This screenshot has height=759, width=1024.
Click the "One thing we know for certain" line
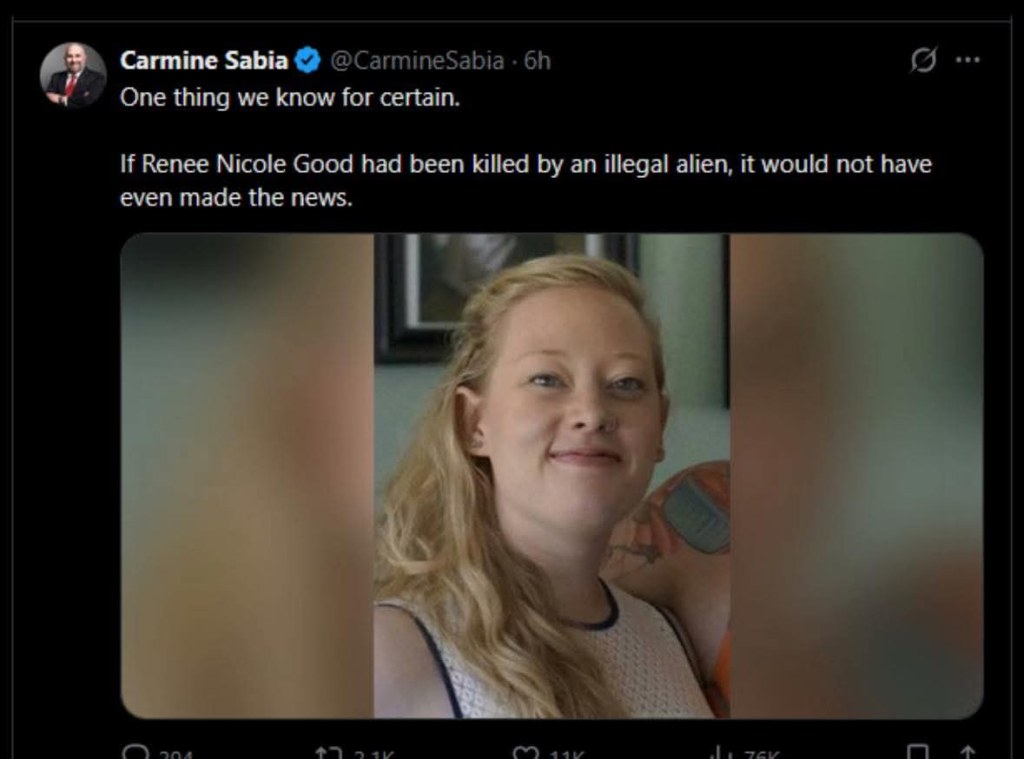[x=290, y=99]
